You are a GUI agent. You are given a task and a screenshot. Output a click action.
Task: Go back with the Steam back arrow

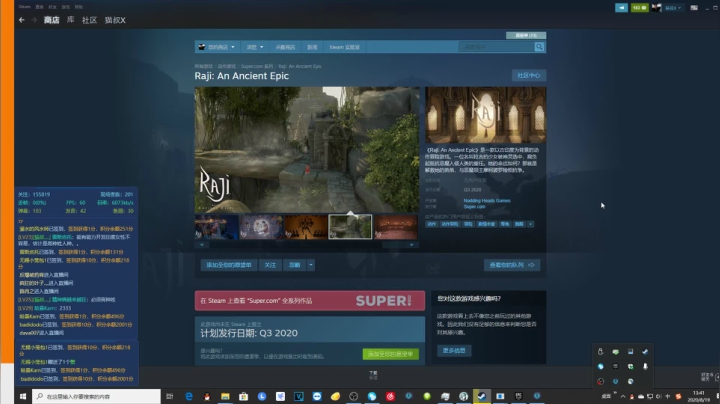click(22, 20)
